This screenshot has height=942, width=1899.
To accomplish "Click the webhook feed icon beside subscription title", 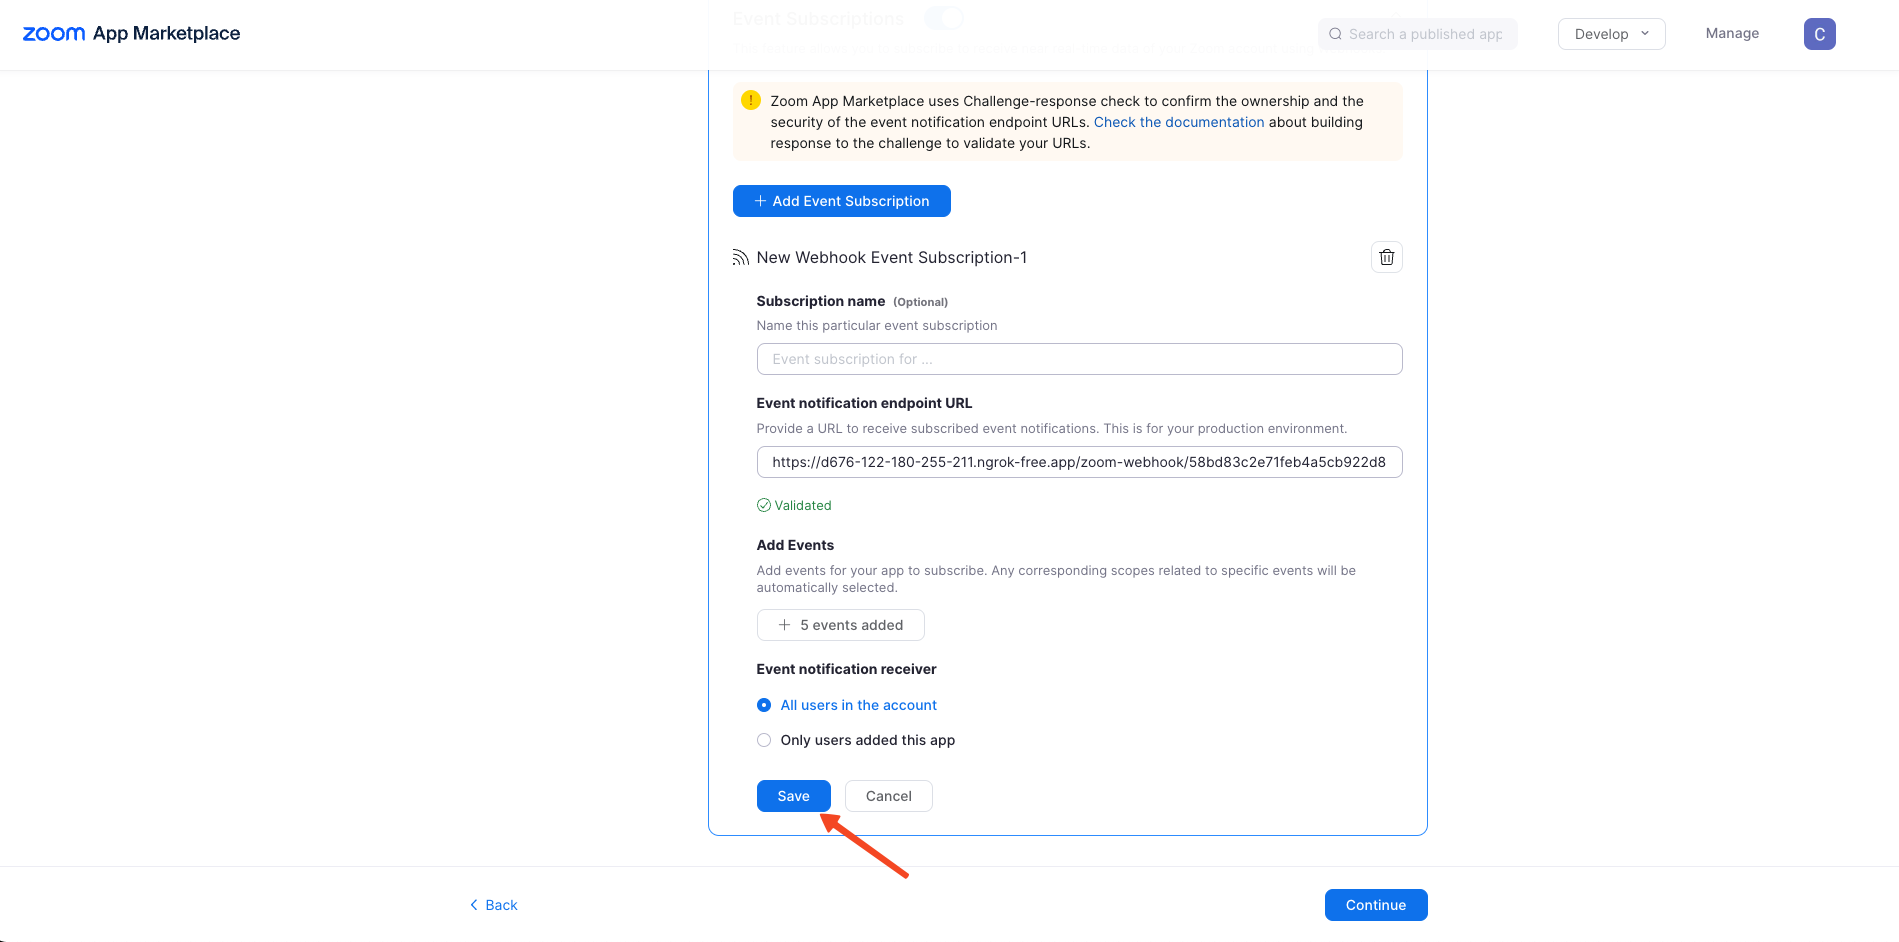I will (x=741, y=258).
